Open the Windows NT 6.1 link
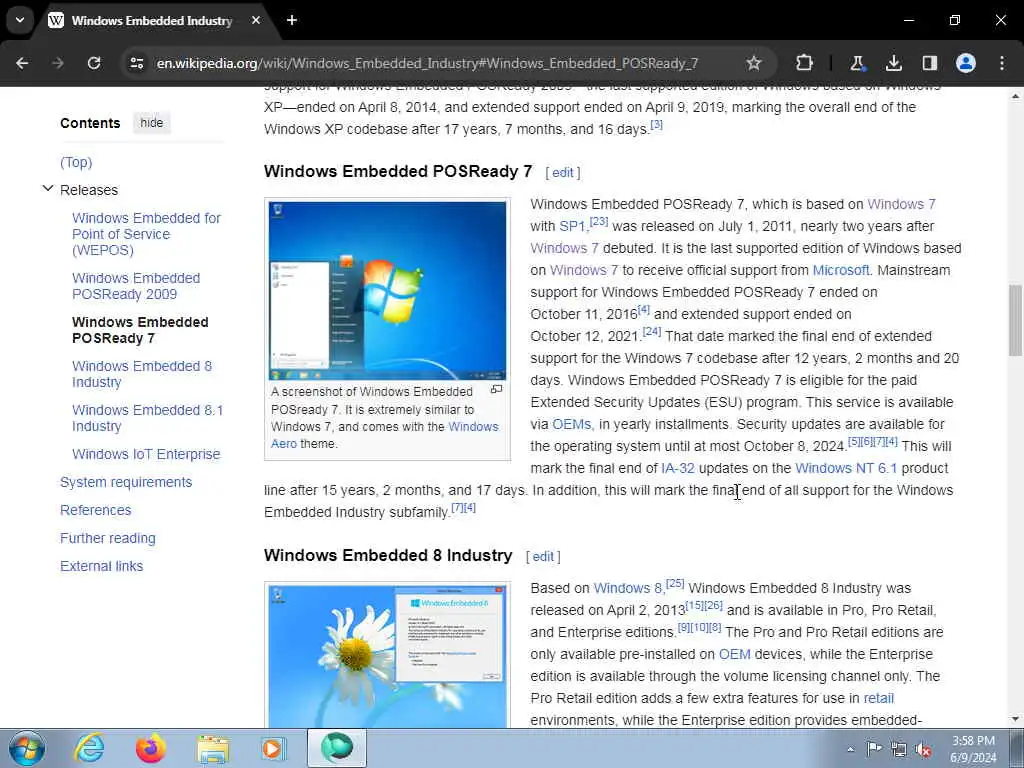 [x=846, y=468]
